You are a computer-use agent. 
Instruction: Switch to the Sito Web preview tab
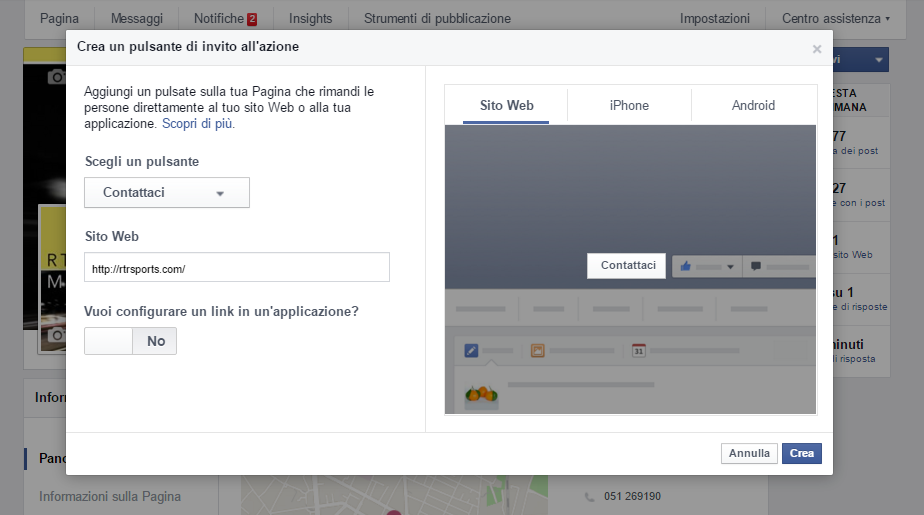(506, 105)
